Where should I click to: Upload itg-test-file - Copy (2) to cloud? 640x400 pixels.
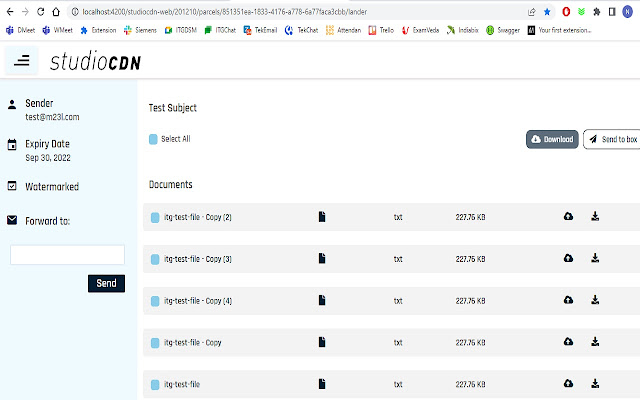568,216
